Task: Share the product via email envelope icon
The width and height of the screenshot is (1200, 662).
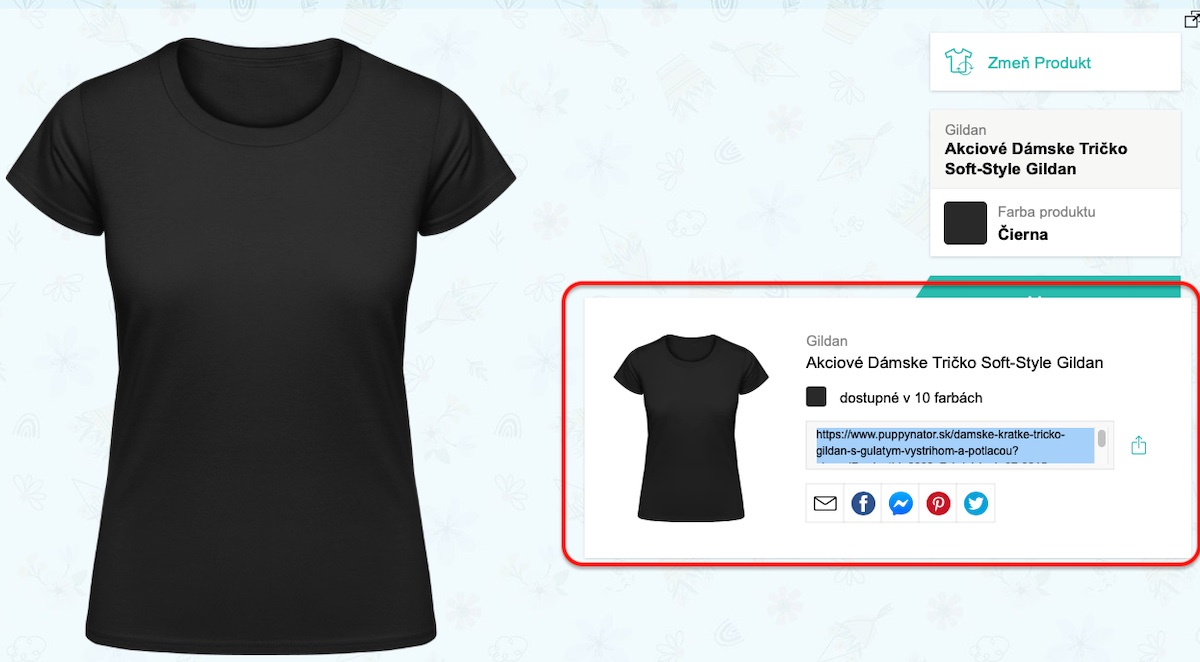Action: (825, 504)
